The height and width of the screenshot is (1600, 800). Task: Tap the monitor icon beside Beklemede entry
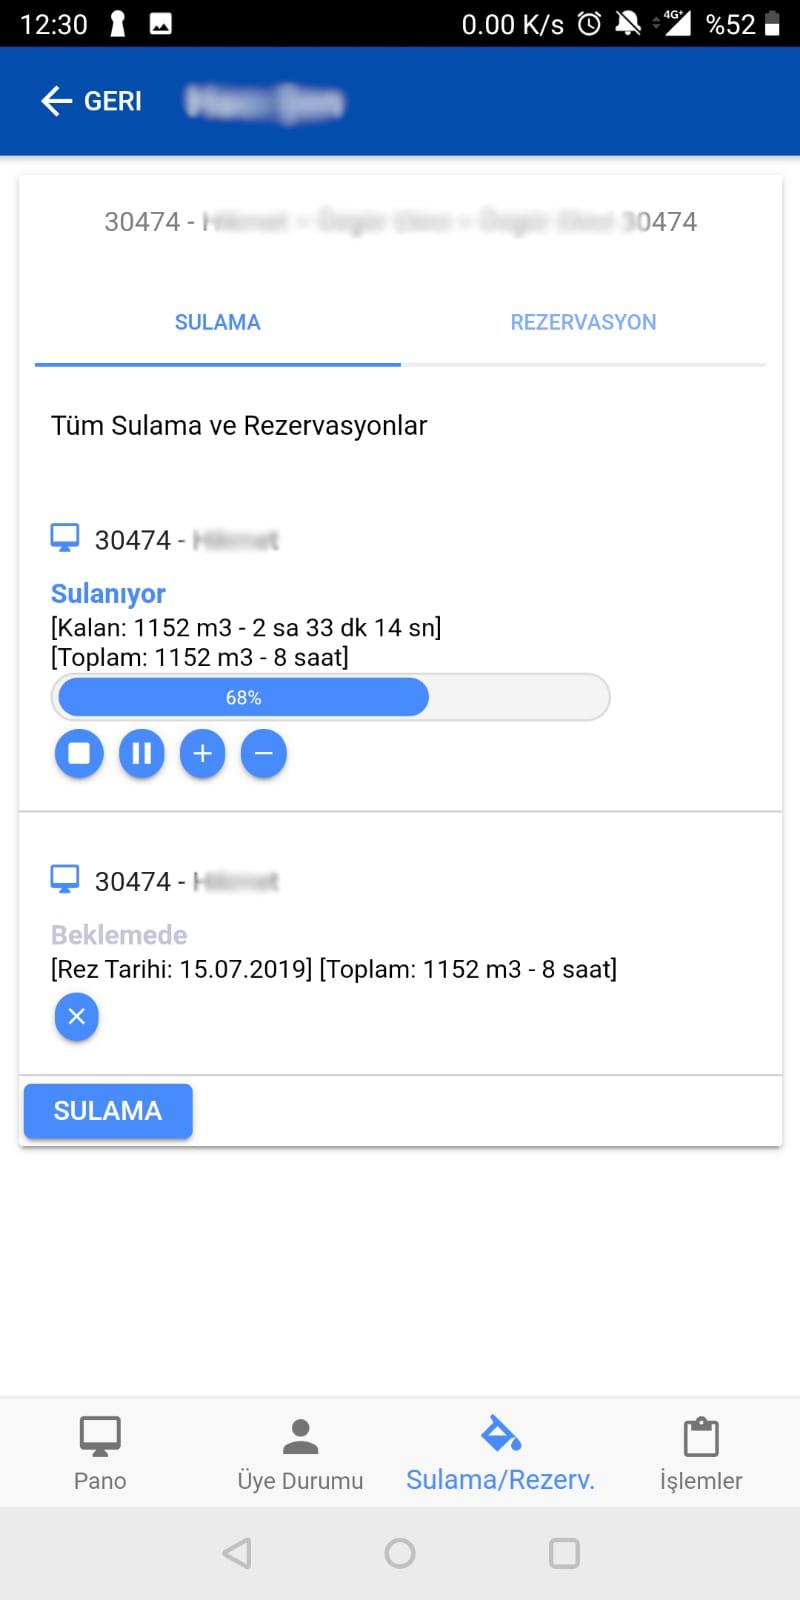[65, 880]
